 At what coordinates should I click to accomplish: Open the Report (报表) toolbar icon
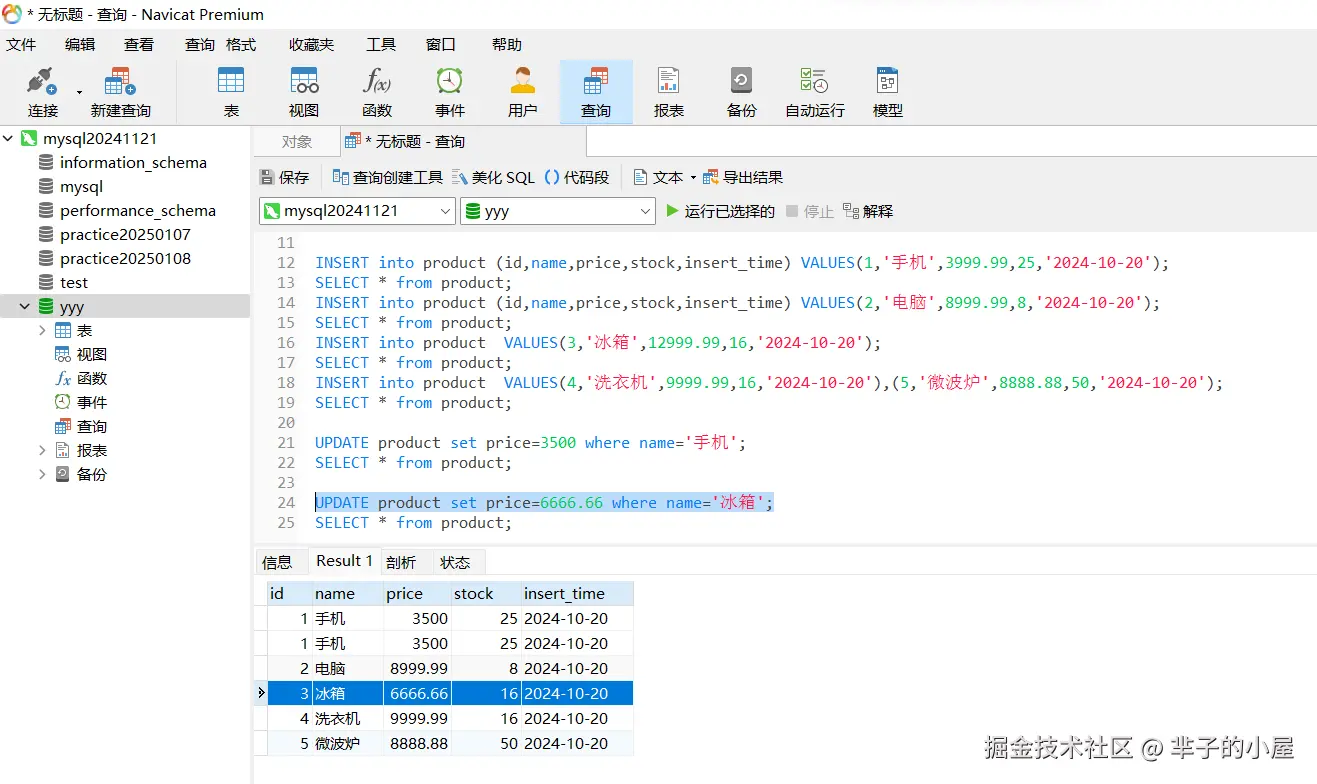click(x=669, y=92)
